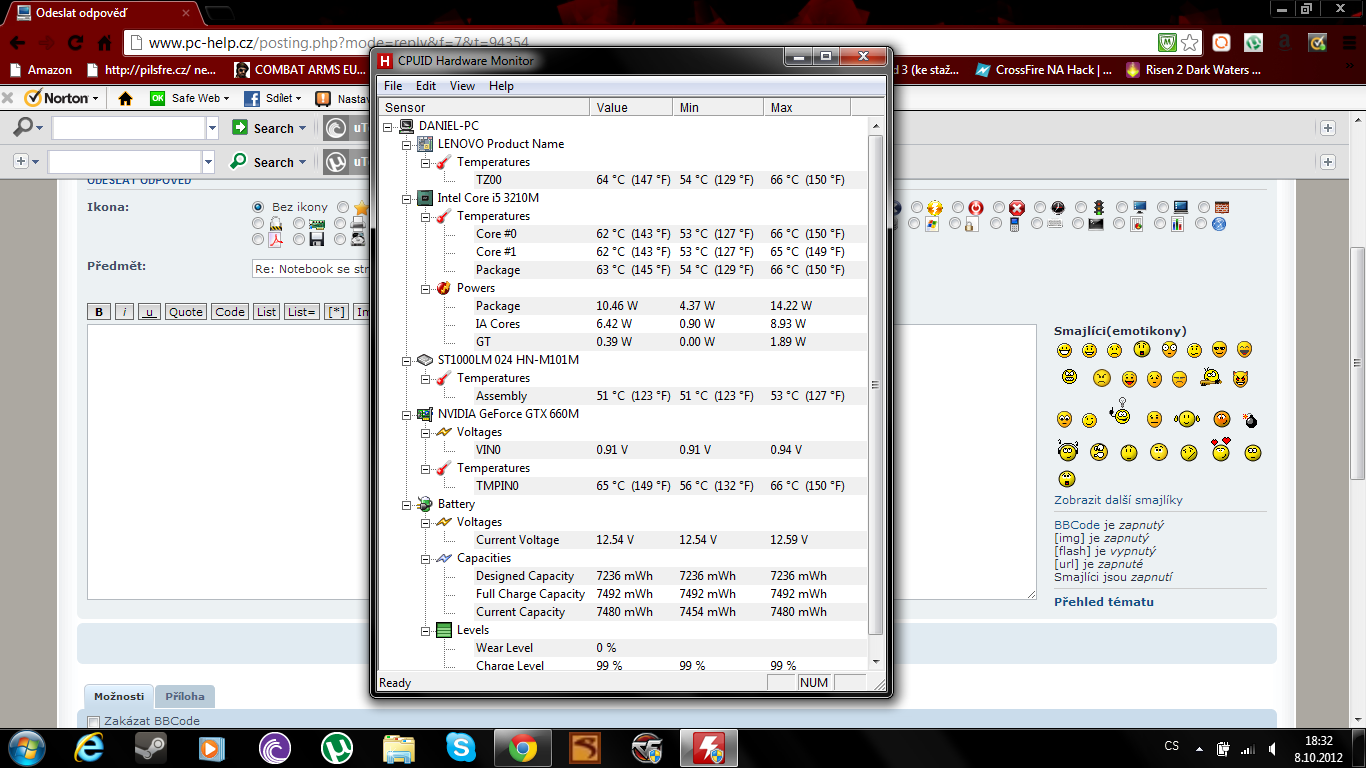1366x768 pixels.
Task: Open Chrome's hamburger menu icon
Action: [1349, 43]
